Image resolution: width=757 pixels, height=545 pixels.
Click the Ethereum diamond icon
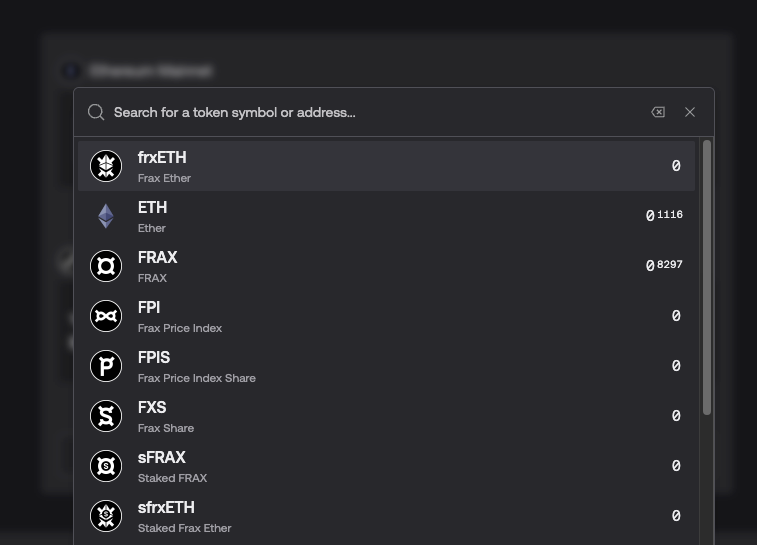pos(106,216)
